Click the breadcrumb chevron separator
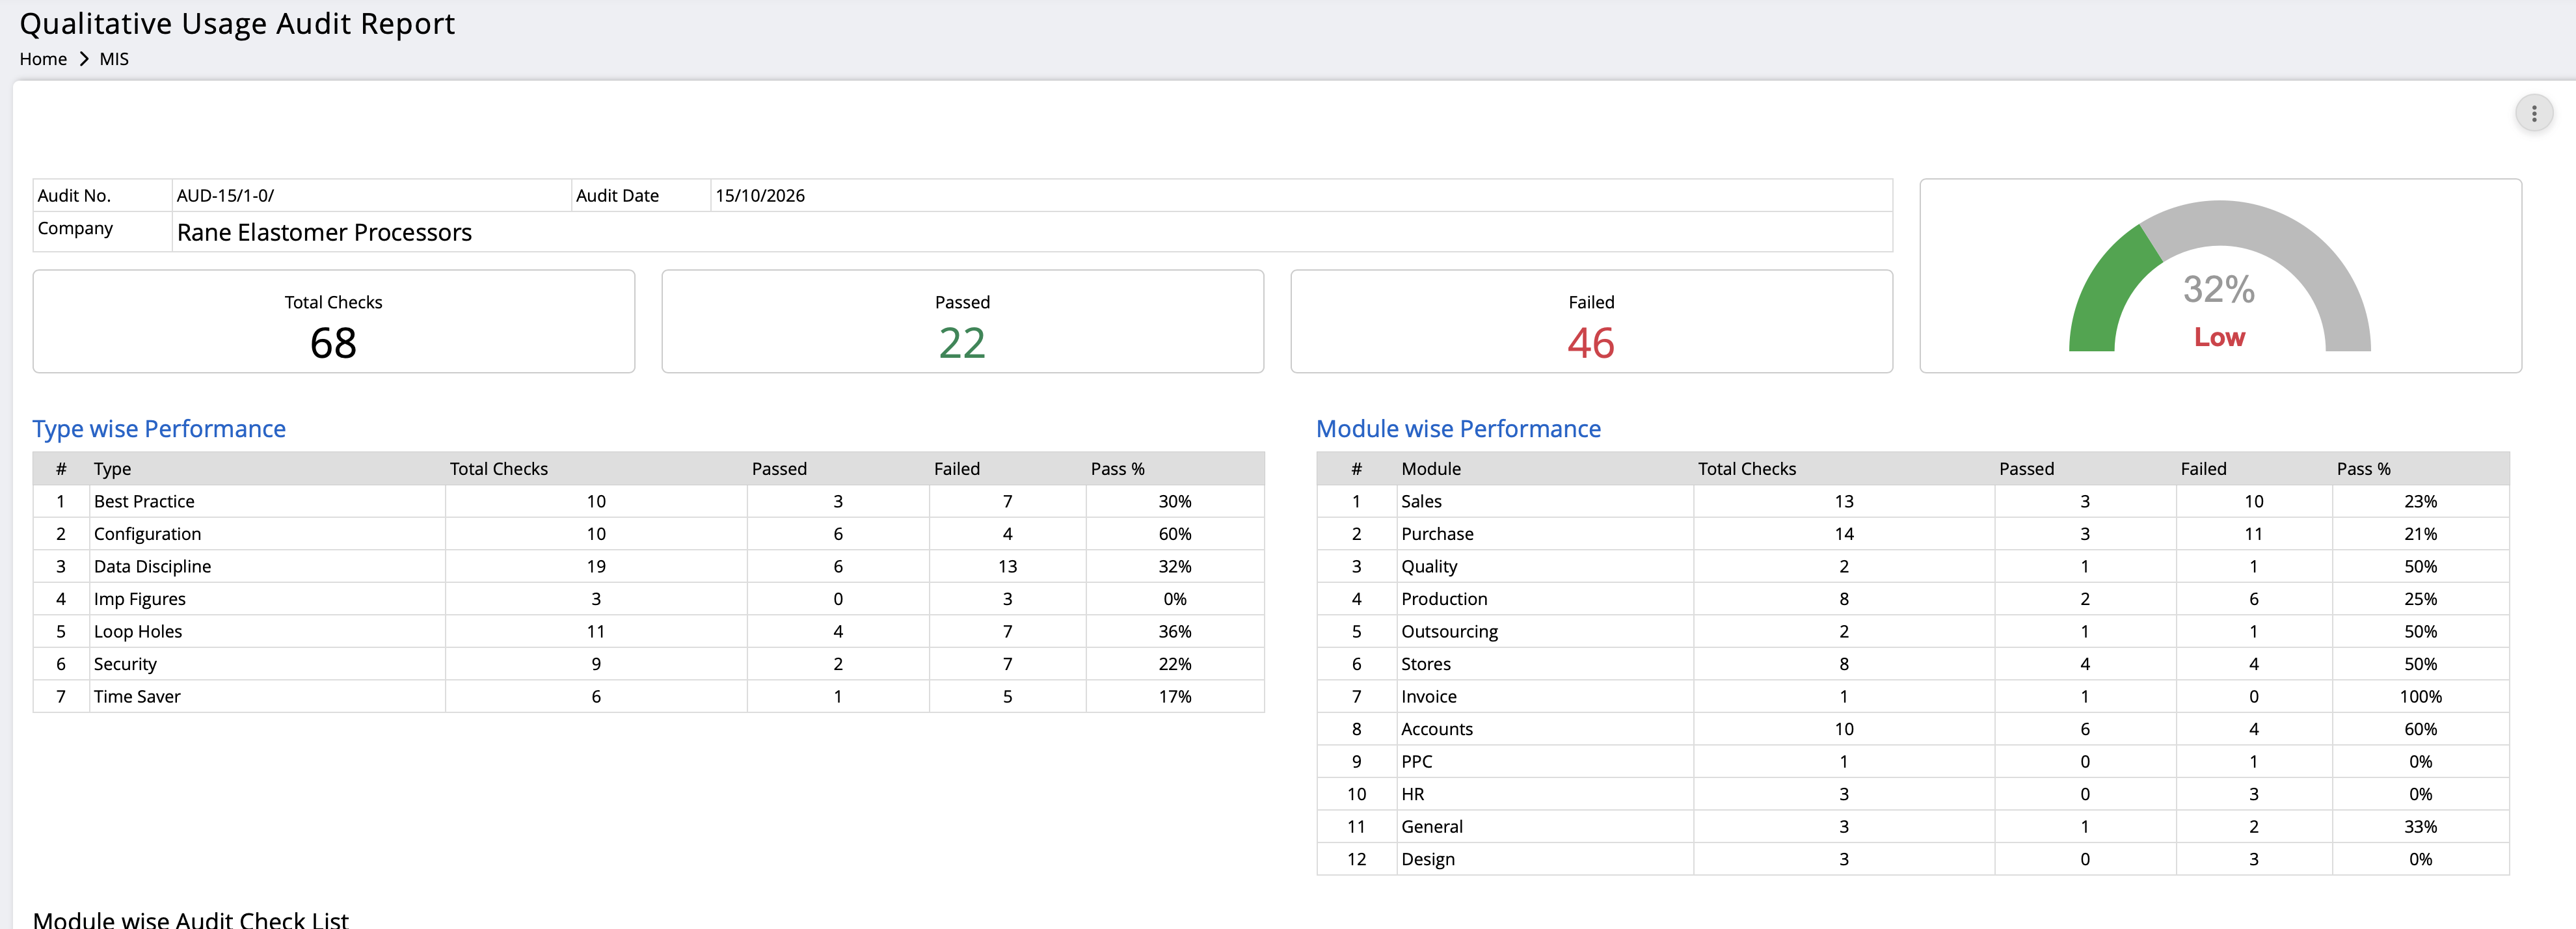The height and width of the screenshot is (929, 2576). [x=84, y=59]
